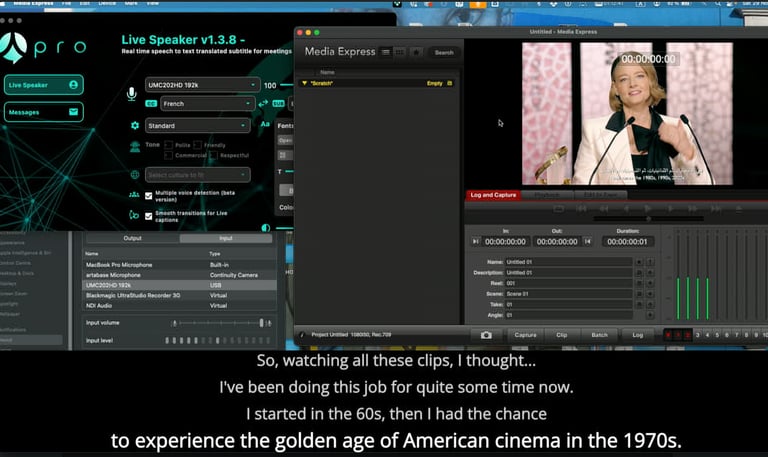Image resolution: width=768 pixels, height=457 pixels.
Task: Click the gear settings icon beside Standard
Action: click(x=135, y=125)
